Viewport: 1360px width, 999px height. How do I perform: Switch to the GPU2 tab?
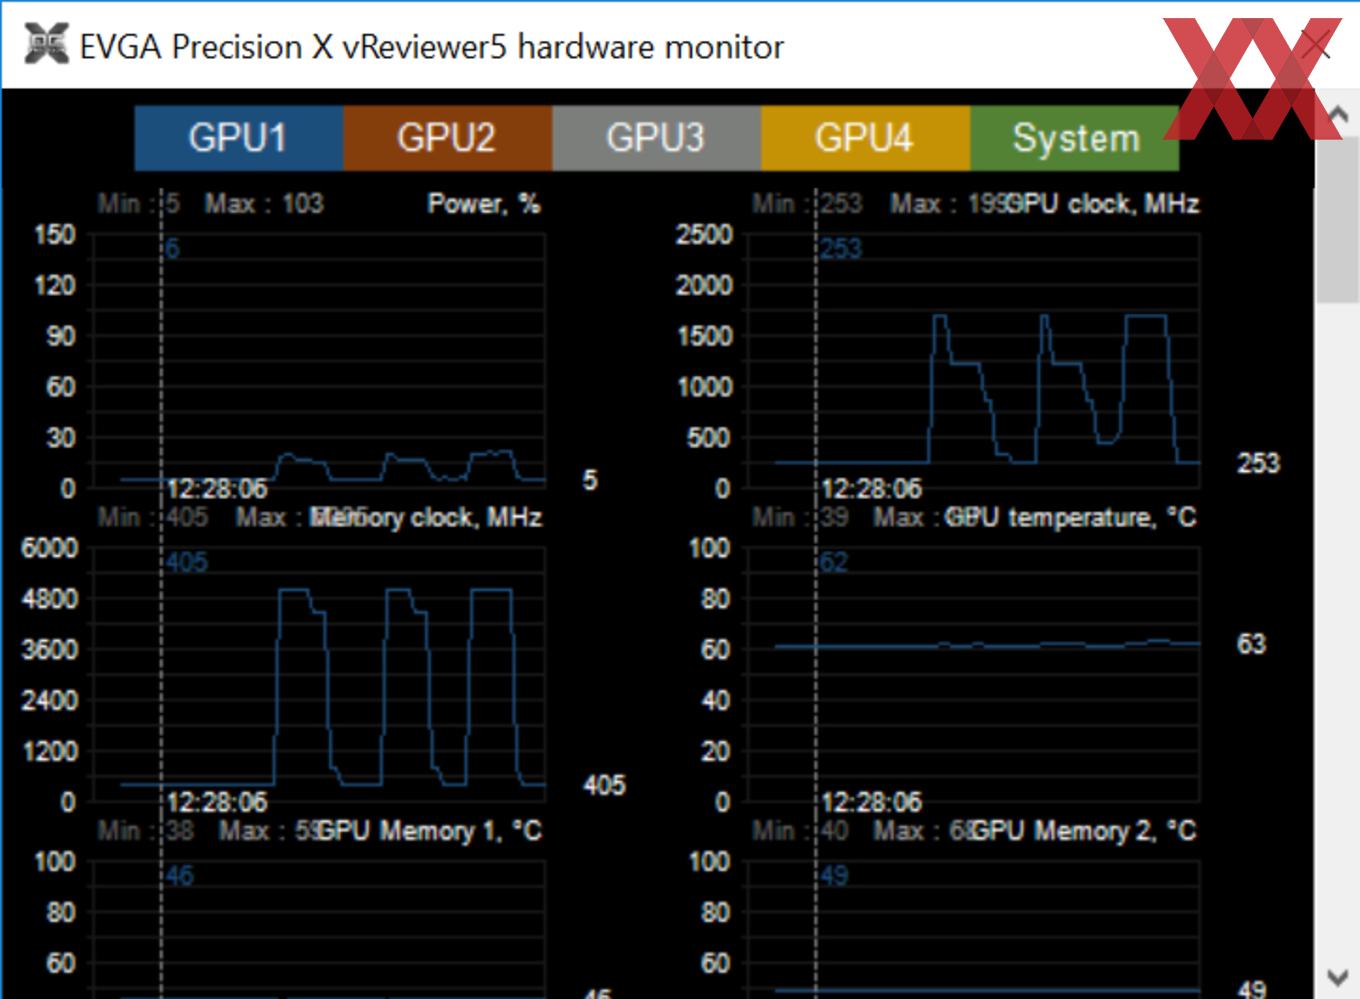447,138
